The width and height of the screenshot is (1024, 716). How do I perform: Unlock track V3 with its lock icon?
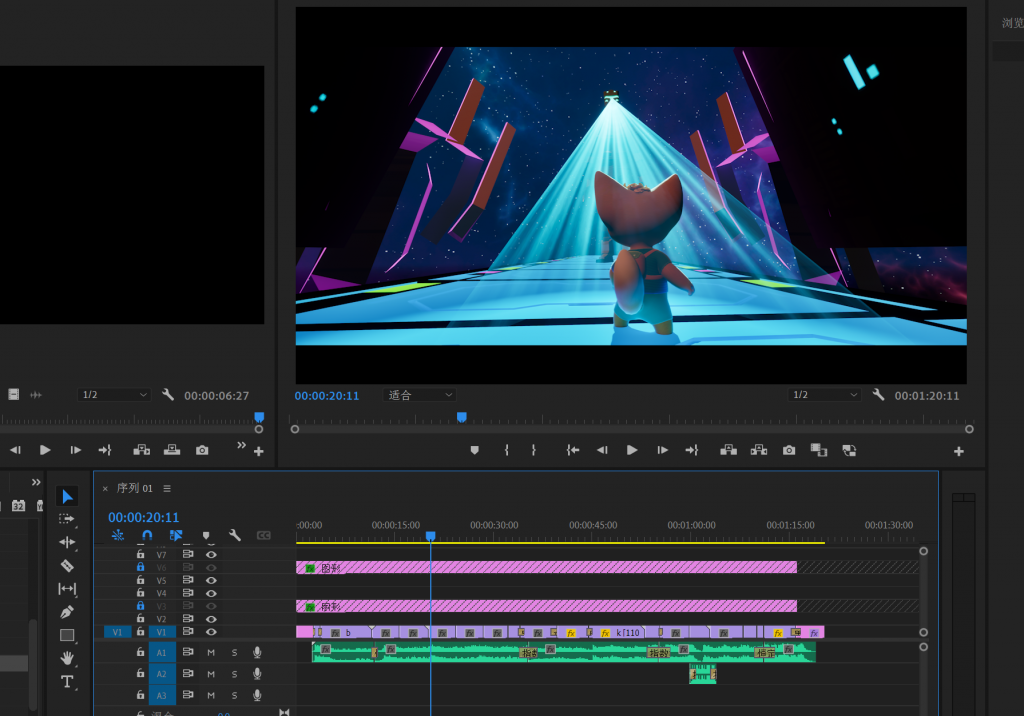point(140,606)
